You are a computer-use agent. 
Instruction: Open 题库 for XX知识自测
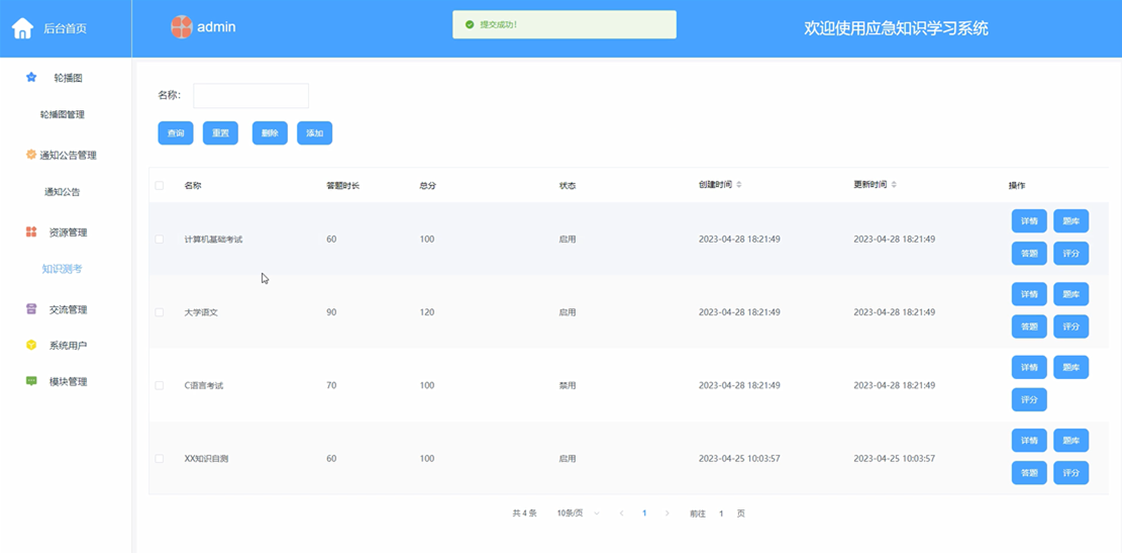coord(1071,440)
